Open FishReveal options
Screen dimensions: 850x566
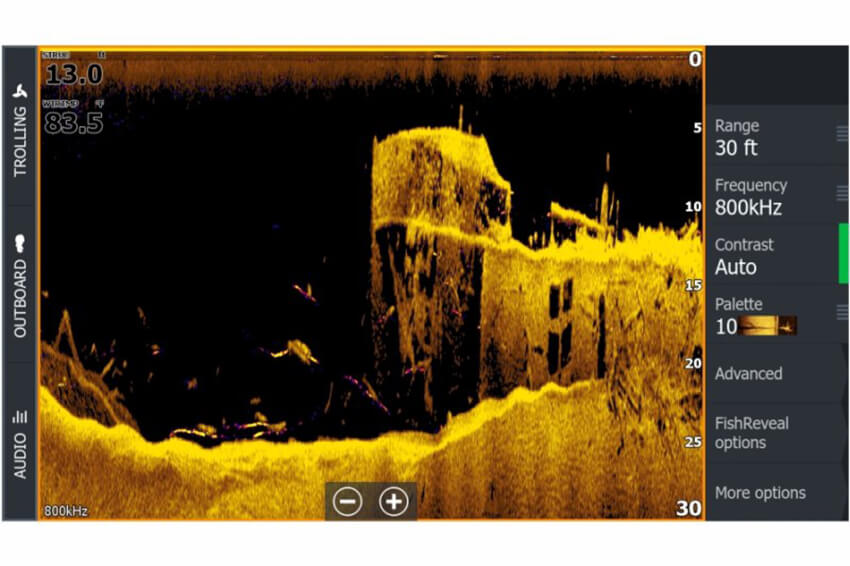coord(751,432)
